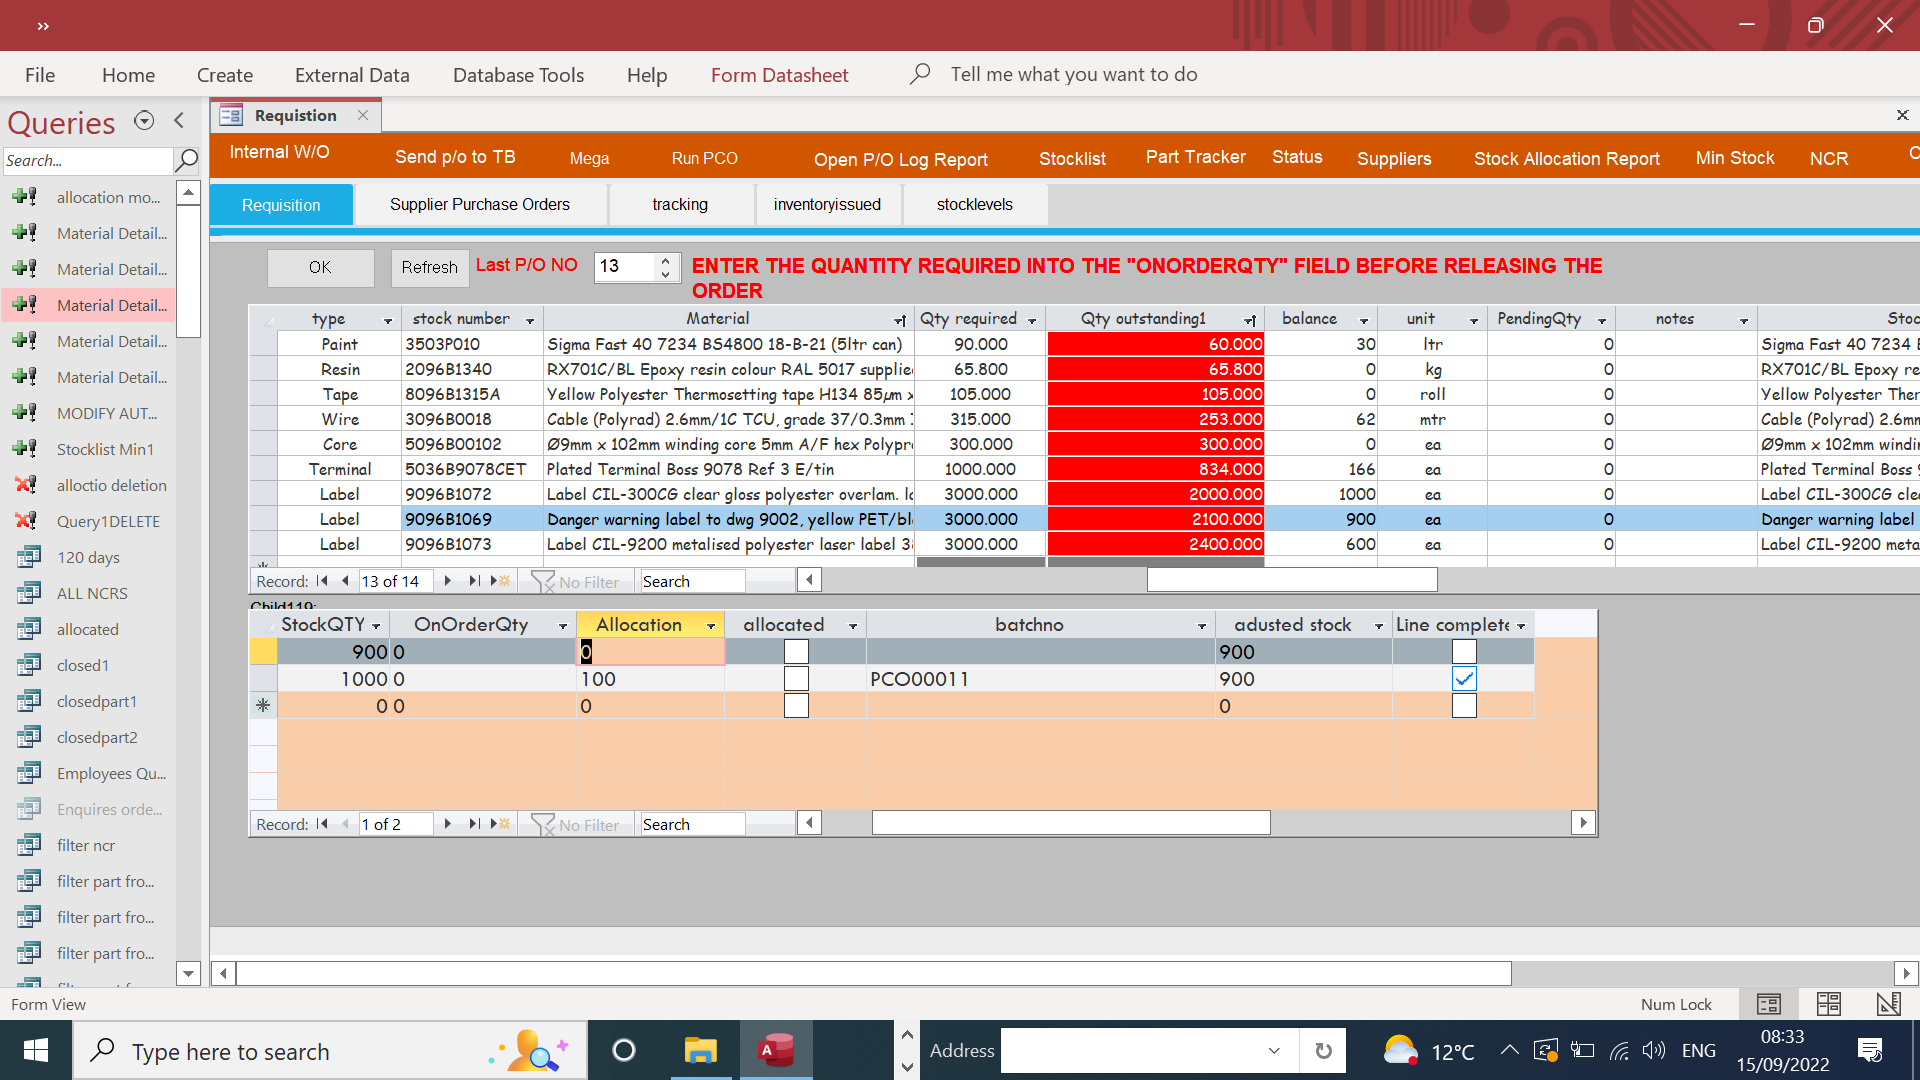
Task: Open the unit column filter dropdown
Action: (x=1474, y=320)
